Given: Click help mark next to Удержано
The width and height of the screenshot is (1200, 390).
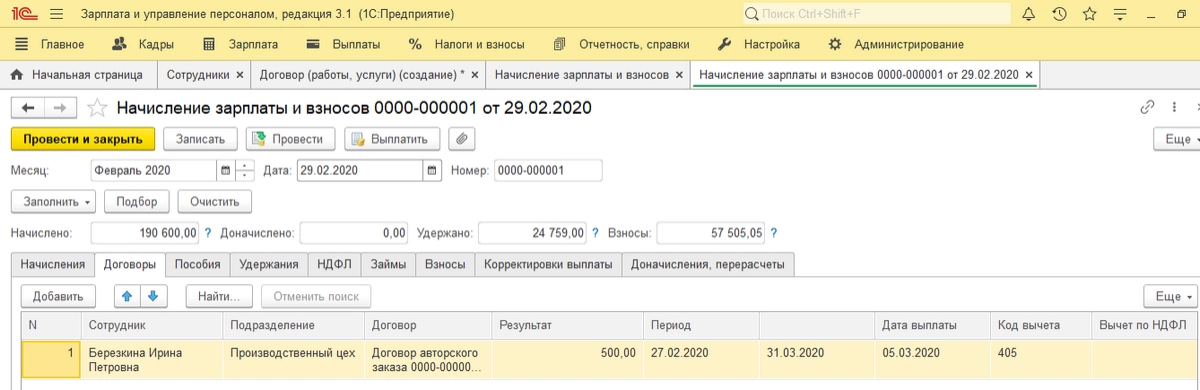Looking at the screenshot, I should 595,233.
